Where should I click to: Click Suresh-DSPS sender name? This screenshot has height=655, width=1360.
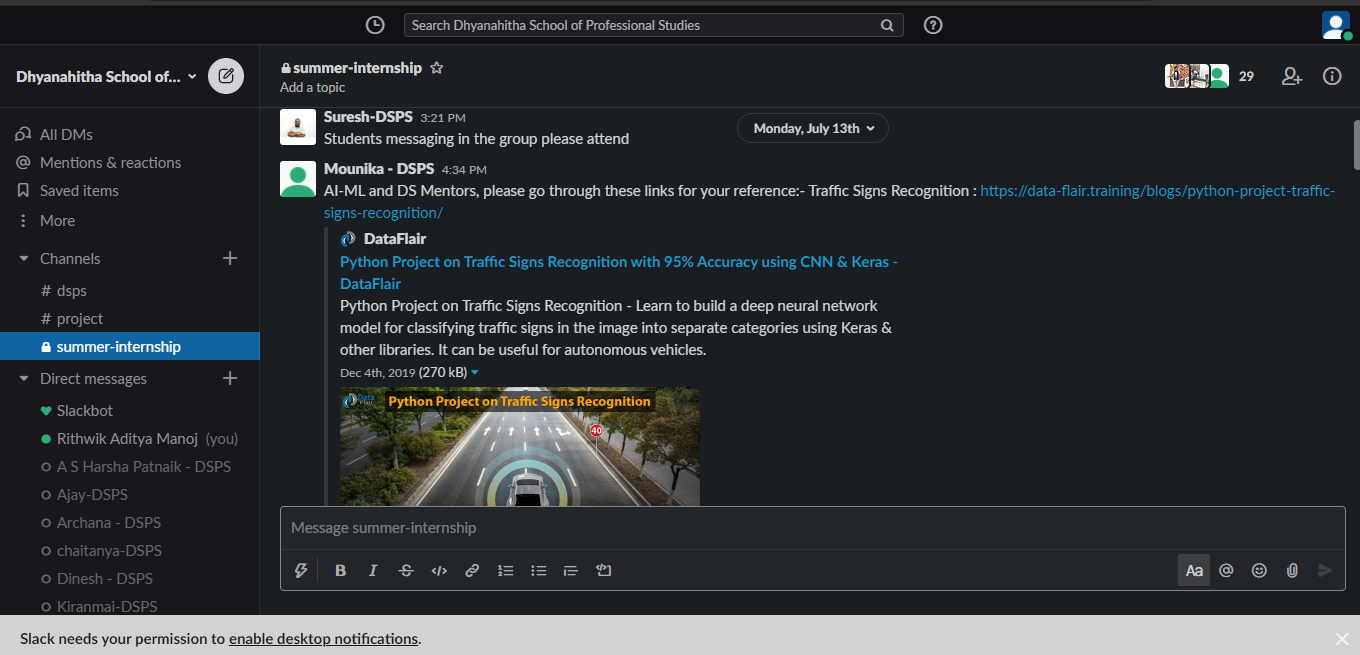368,117
